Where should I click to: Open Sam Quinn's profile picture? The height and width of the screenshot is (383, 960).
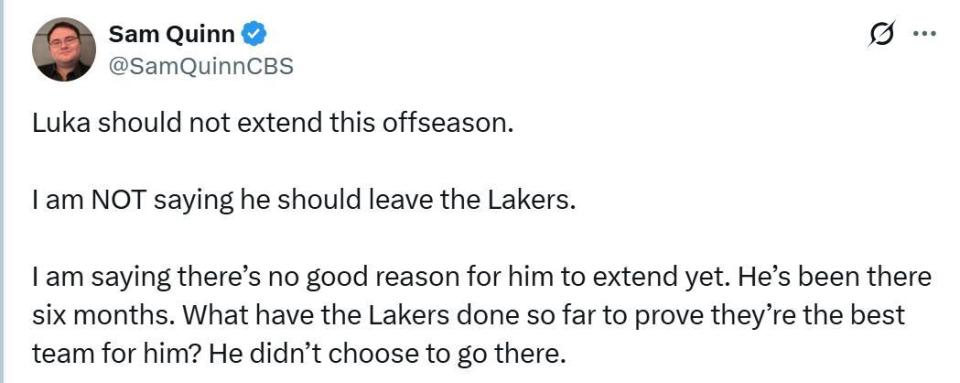pos(64,49)
